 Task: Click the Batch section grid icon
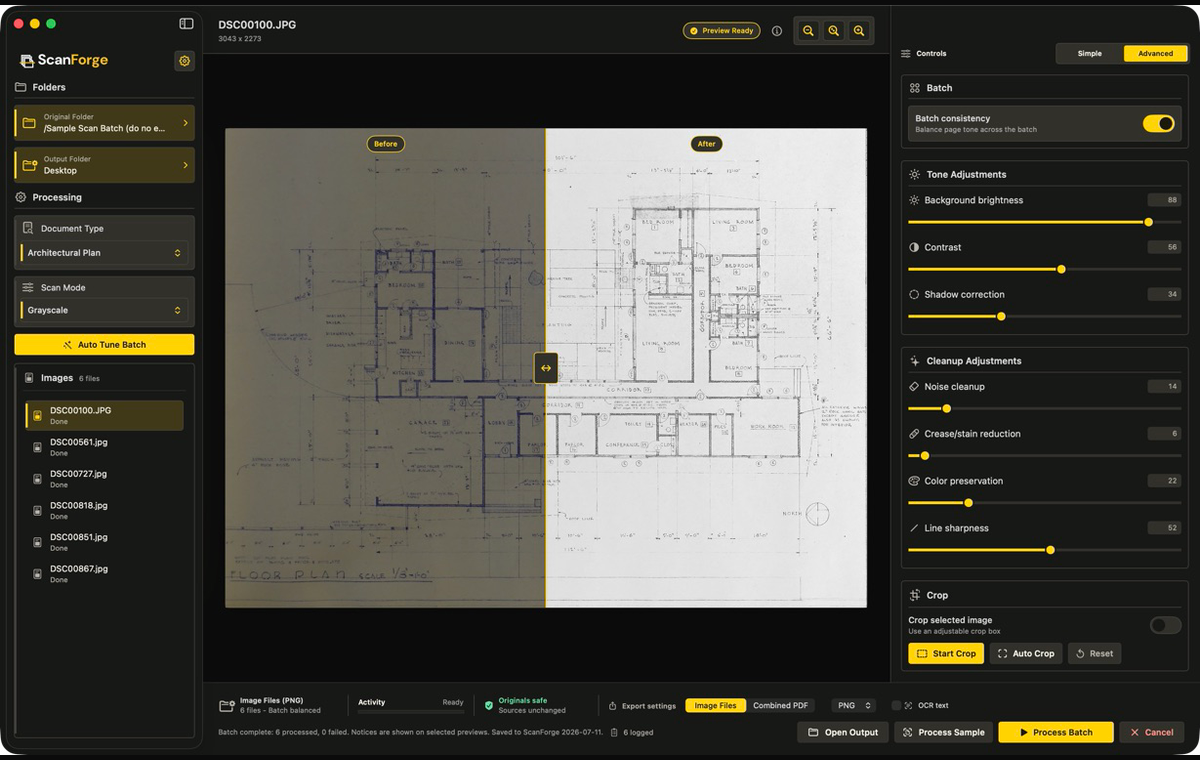pos(914,88)
